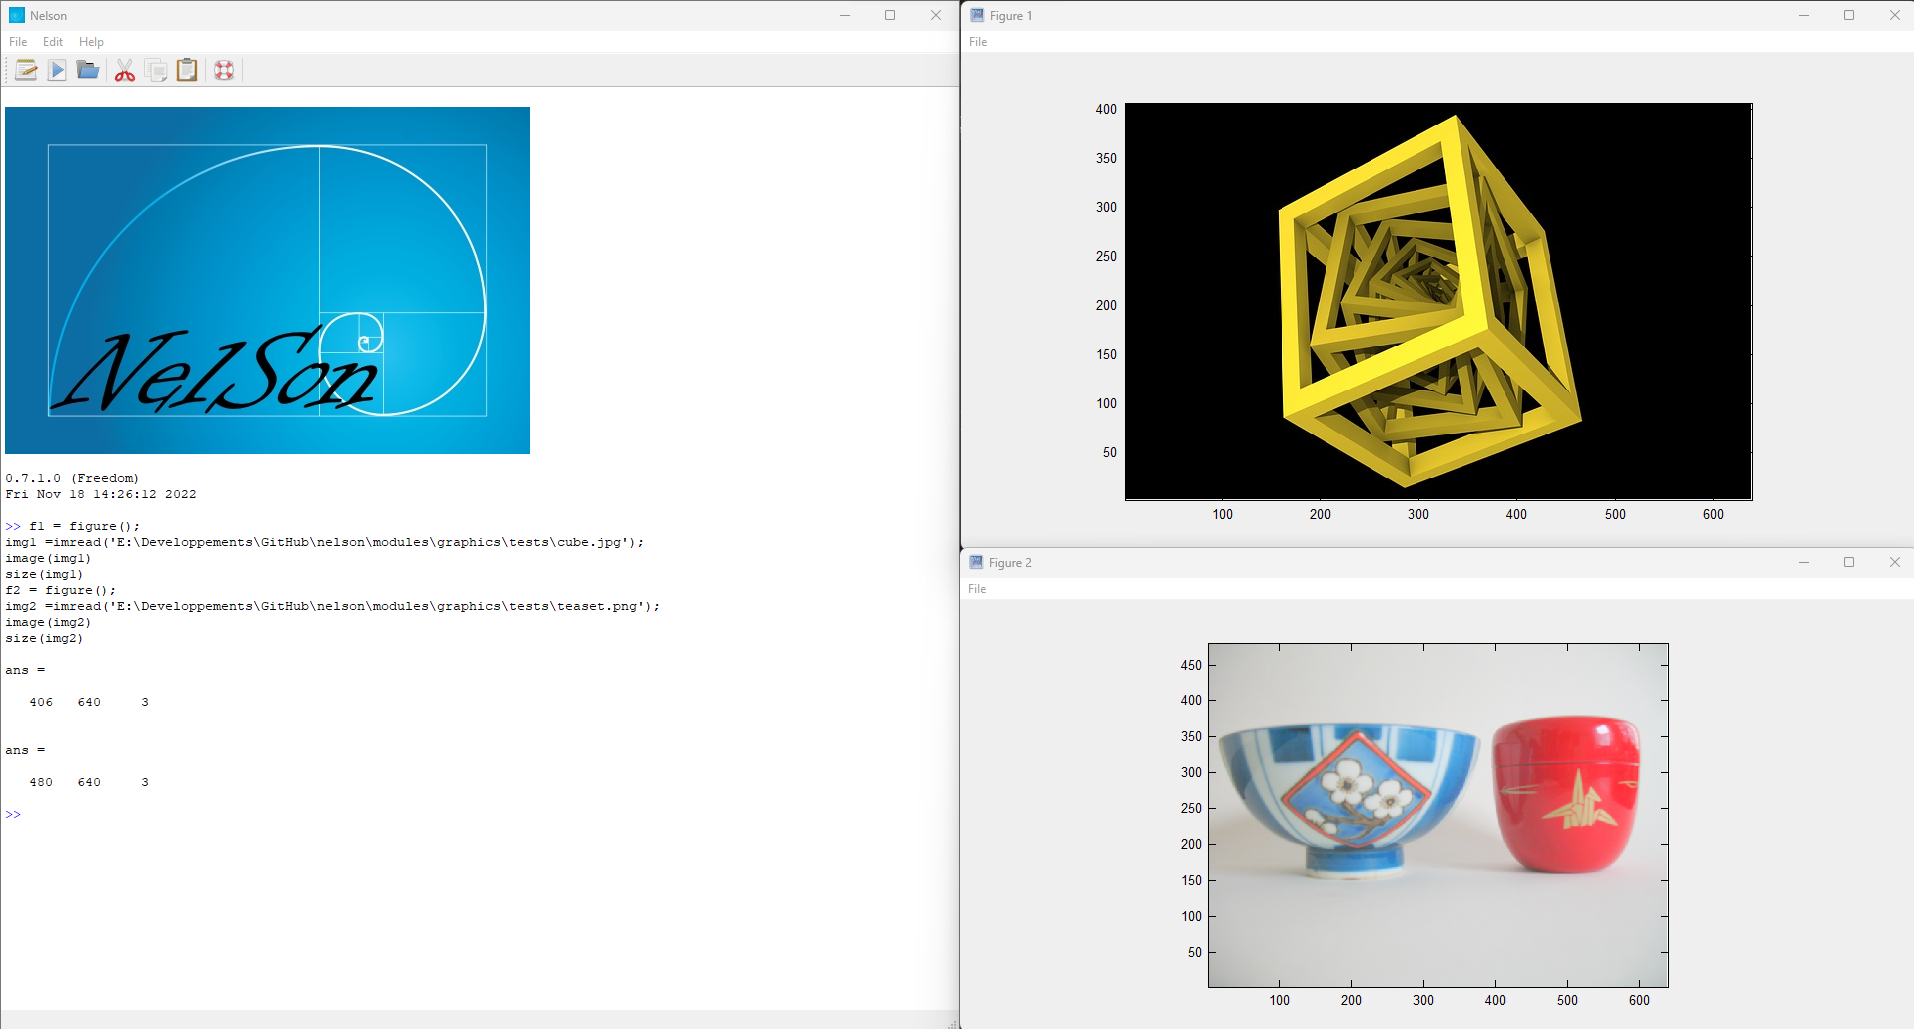1914x1029 pixels.
Task: Click y-axis label 400 in Figure 1
Action: coord(1106,109)
